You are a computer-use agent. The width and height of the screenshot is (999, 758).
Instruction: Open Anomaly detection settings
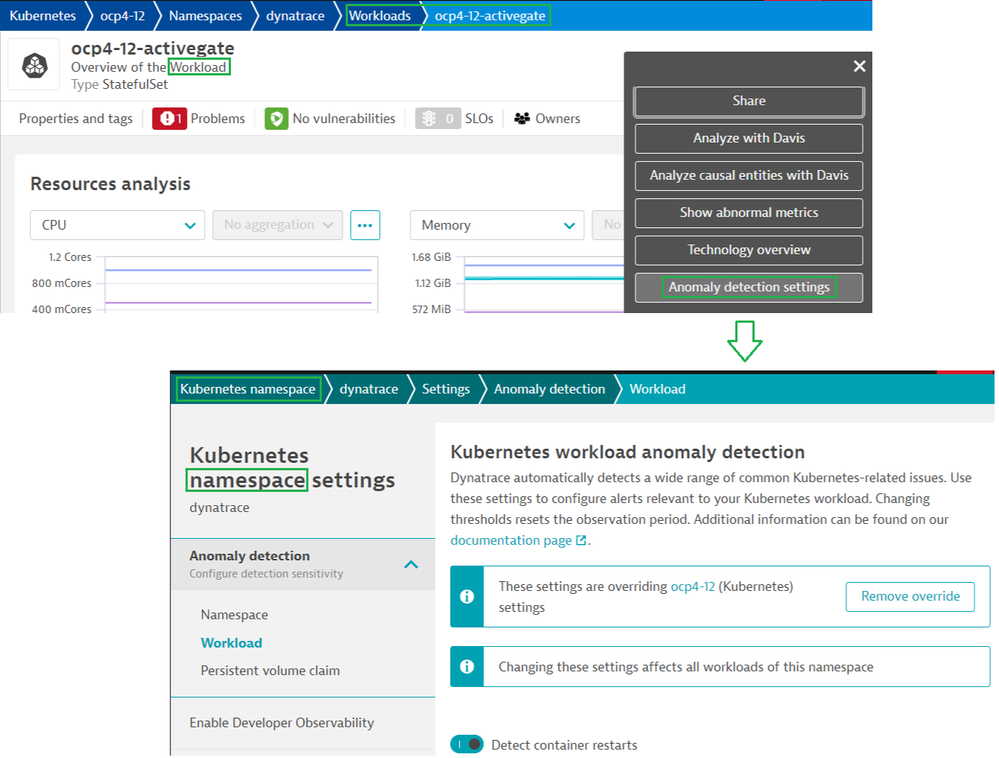[x=749, y=287]
